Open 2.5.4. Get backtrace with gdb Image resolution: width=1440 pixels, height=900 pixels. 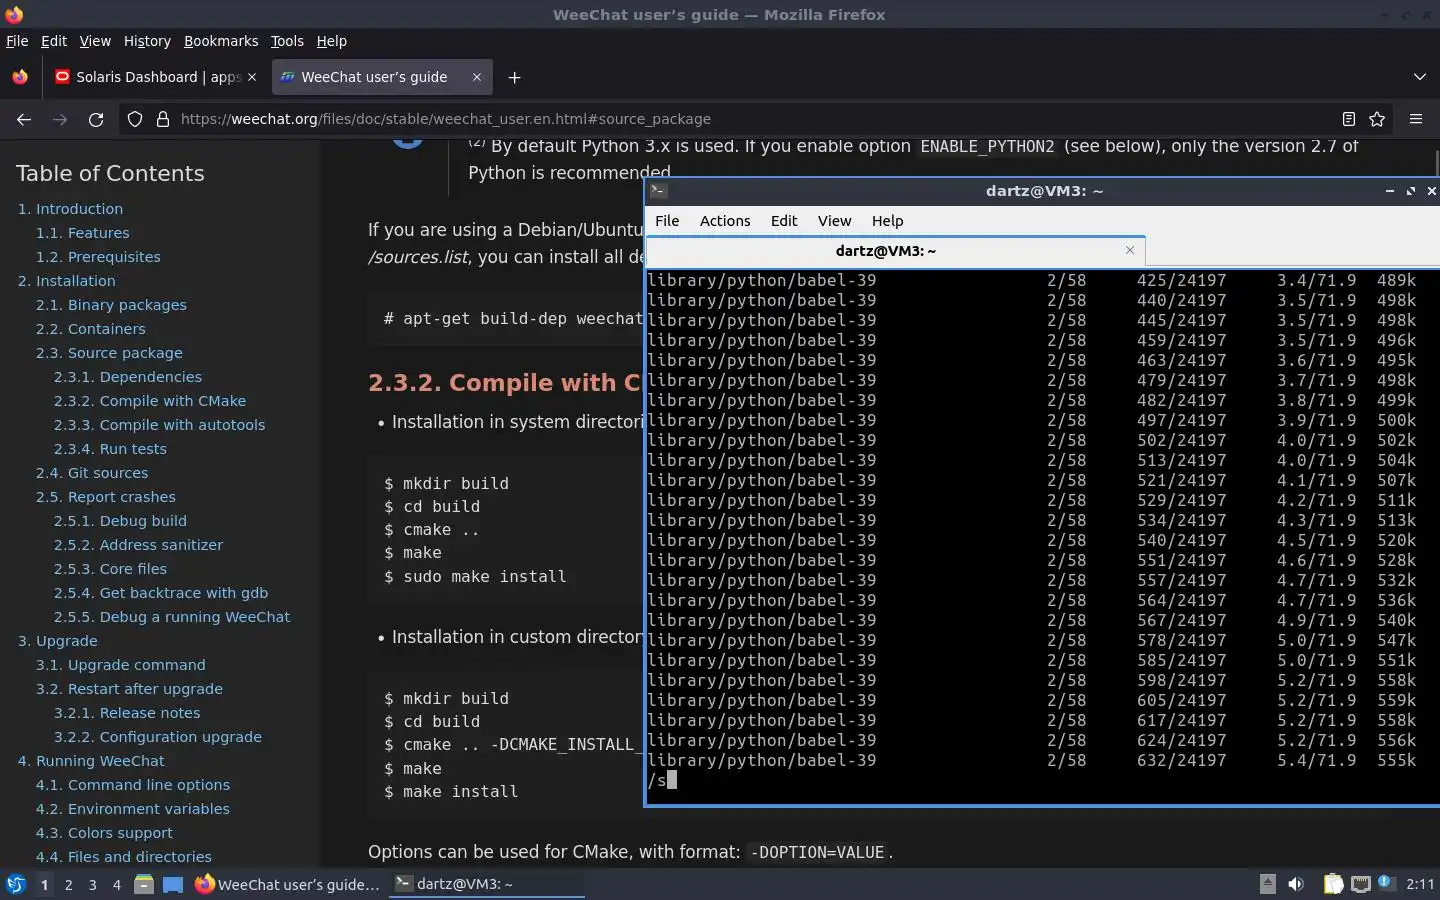(161, 593)
